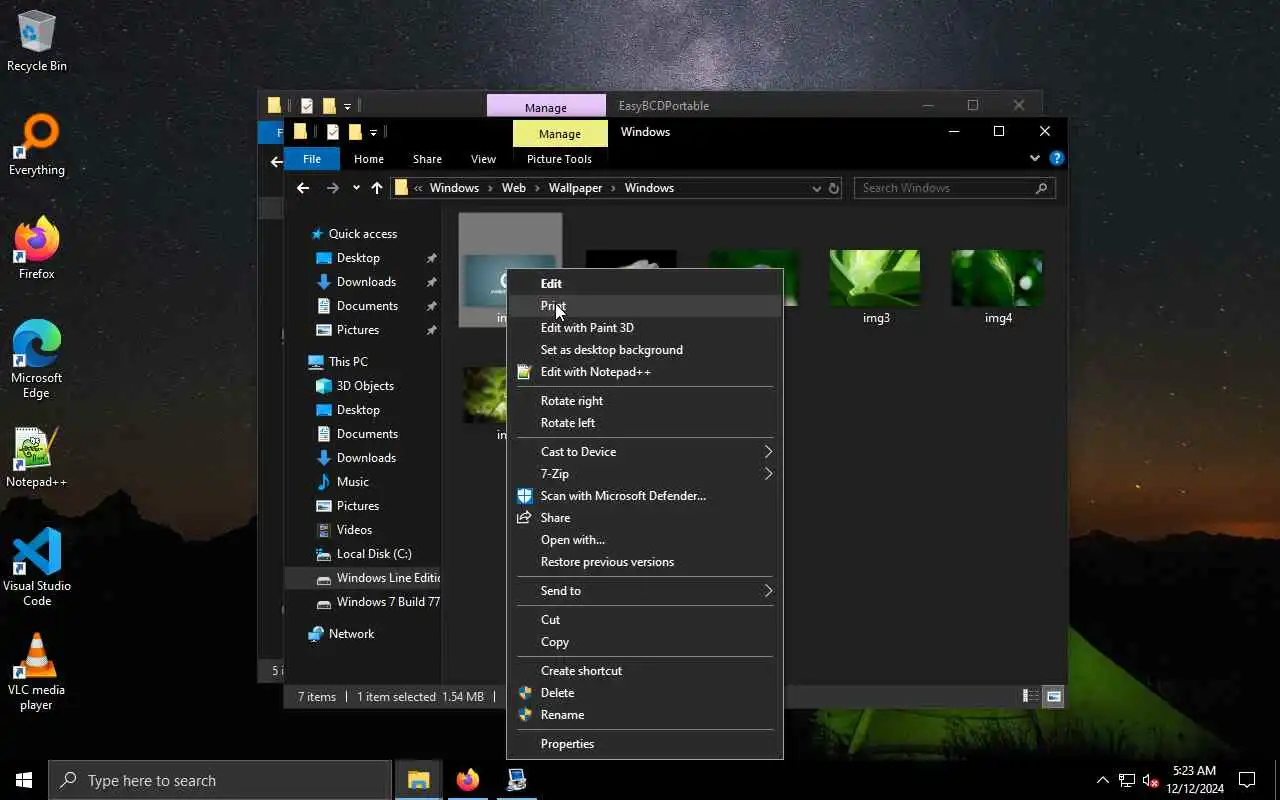Viewport: 1280px width, 800px height.
Task: Click the Properties quick access toolbar icon
Action: (333, 132)
